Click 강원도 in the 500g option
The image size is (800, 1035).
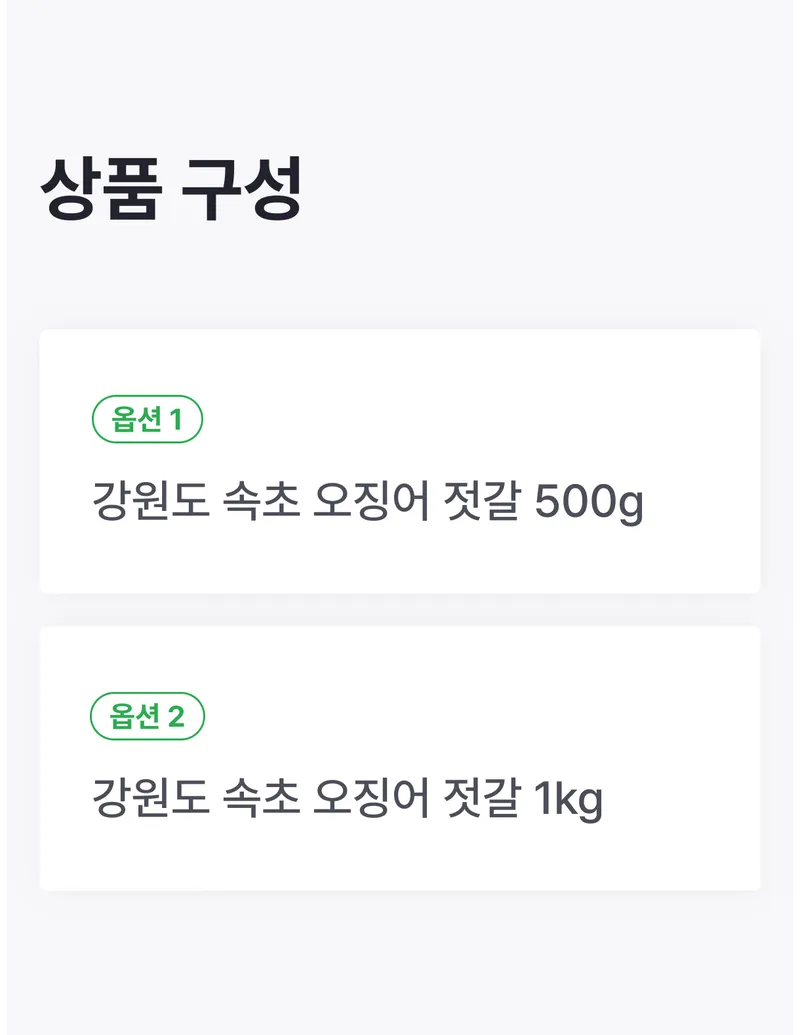[x=151, y=501]
